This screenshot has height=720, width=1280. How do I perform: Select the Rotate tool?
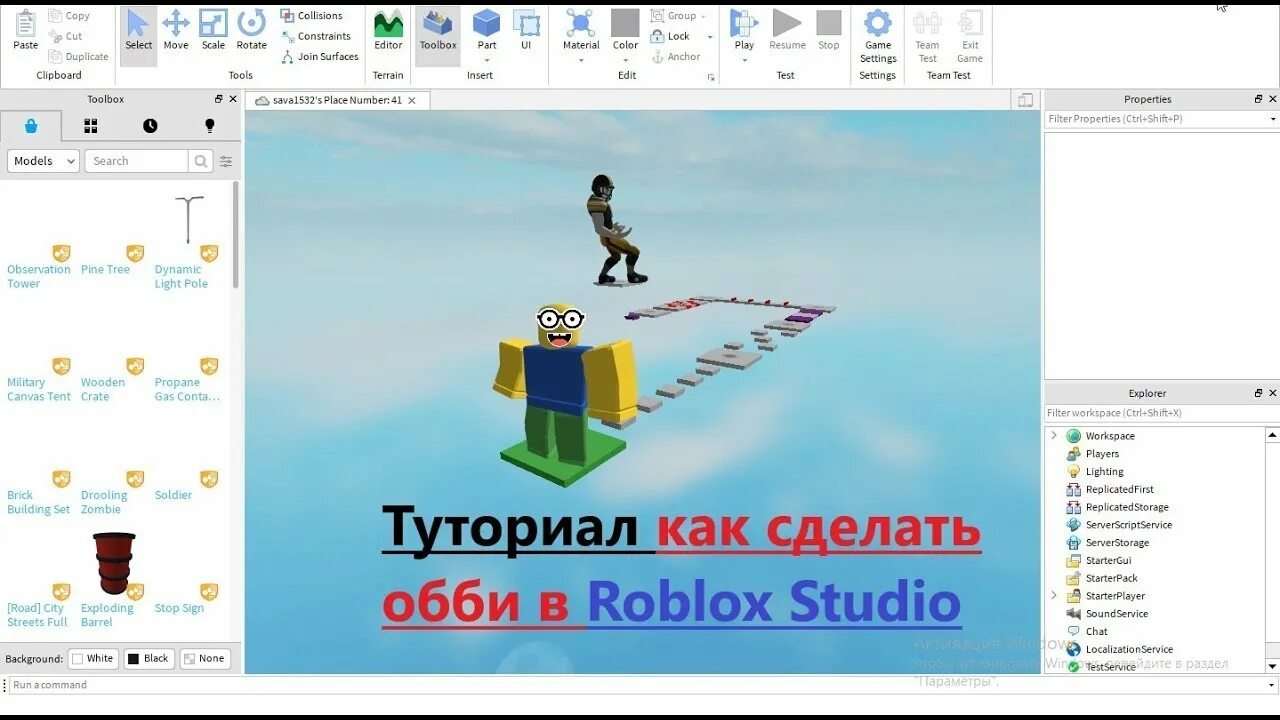click(251, 31)
